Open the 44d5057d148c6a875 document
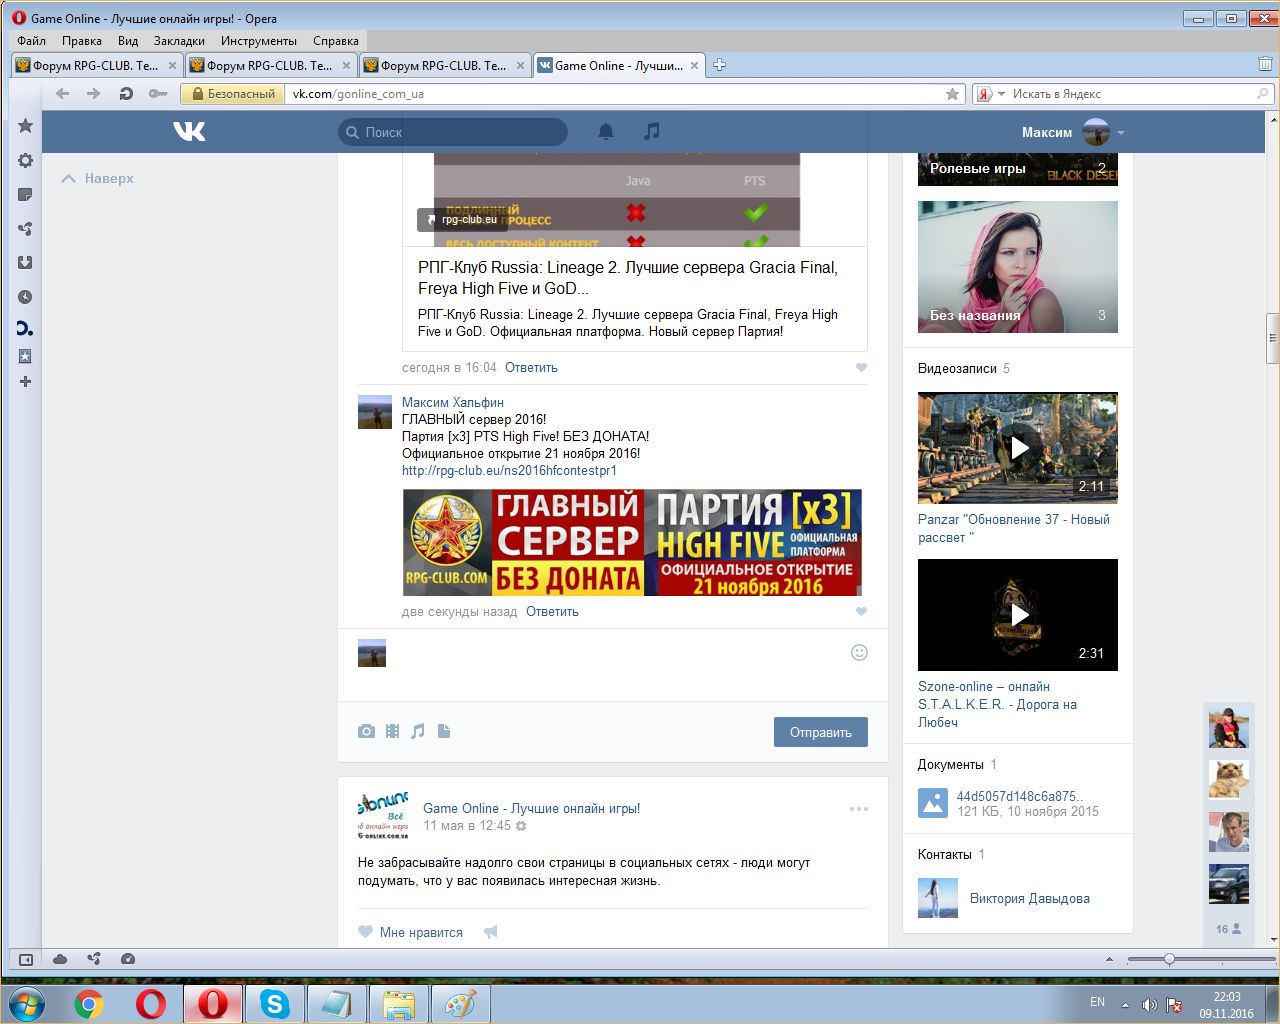 pos(1019,796)
